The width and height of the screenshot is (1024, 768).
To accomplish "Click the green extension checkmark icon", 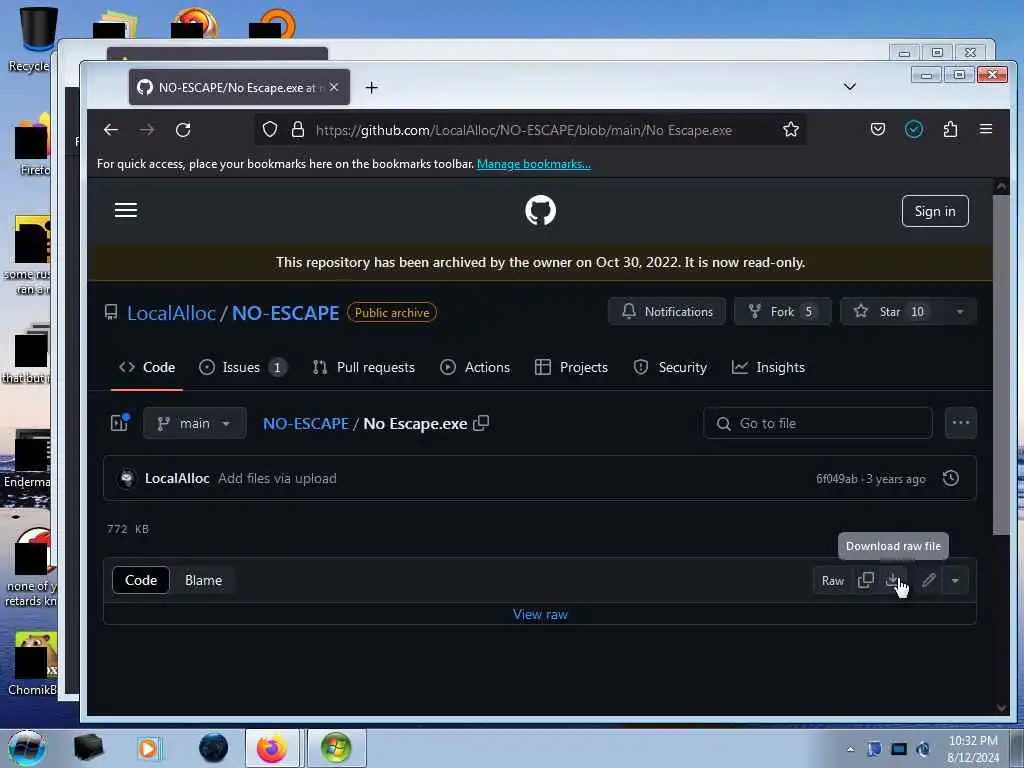I will coord(914,129).
